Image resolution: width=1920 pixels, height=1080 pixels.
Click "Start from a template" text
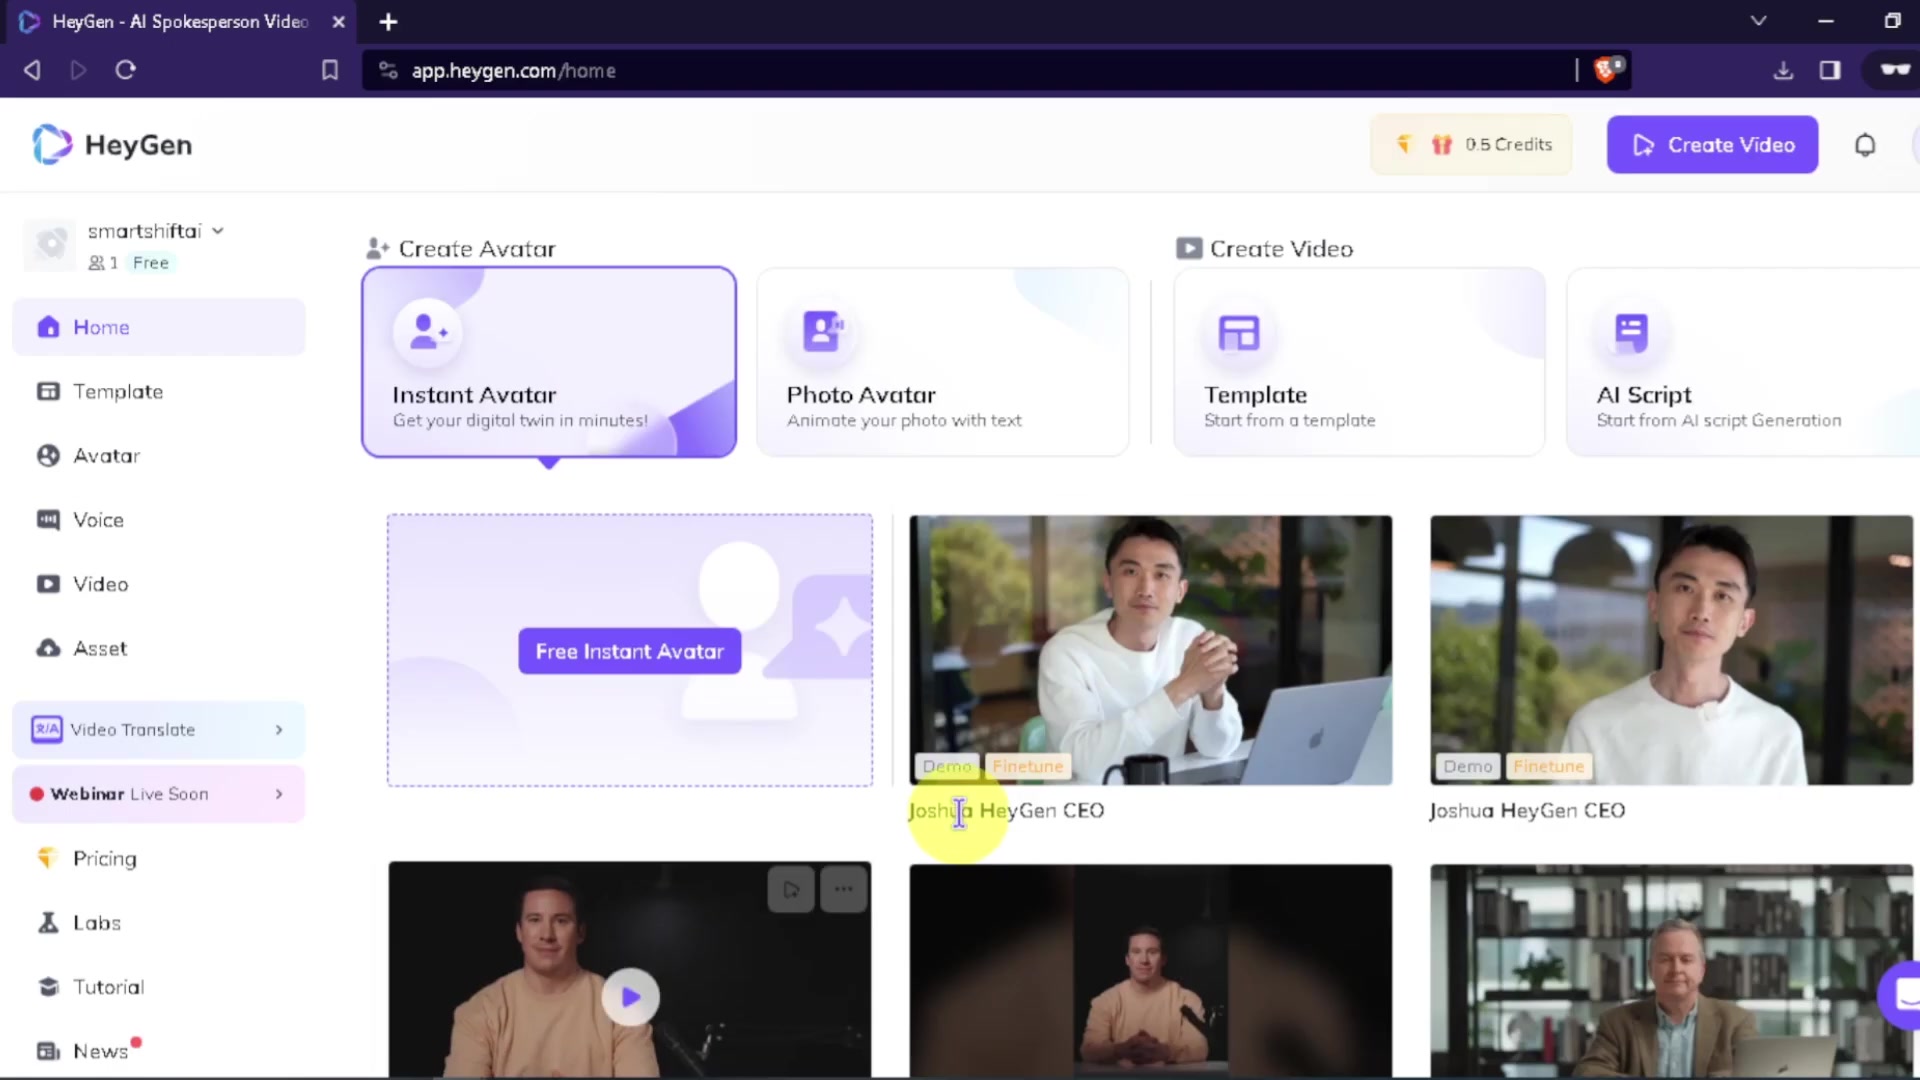(x=1289, y=421)
